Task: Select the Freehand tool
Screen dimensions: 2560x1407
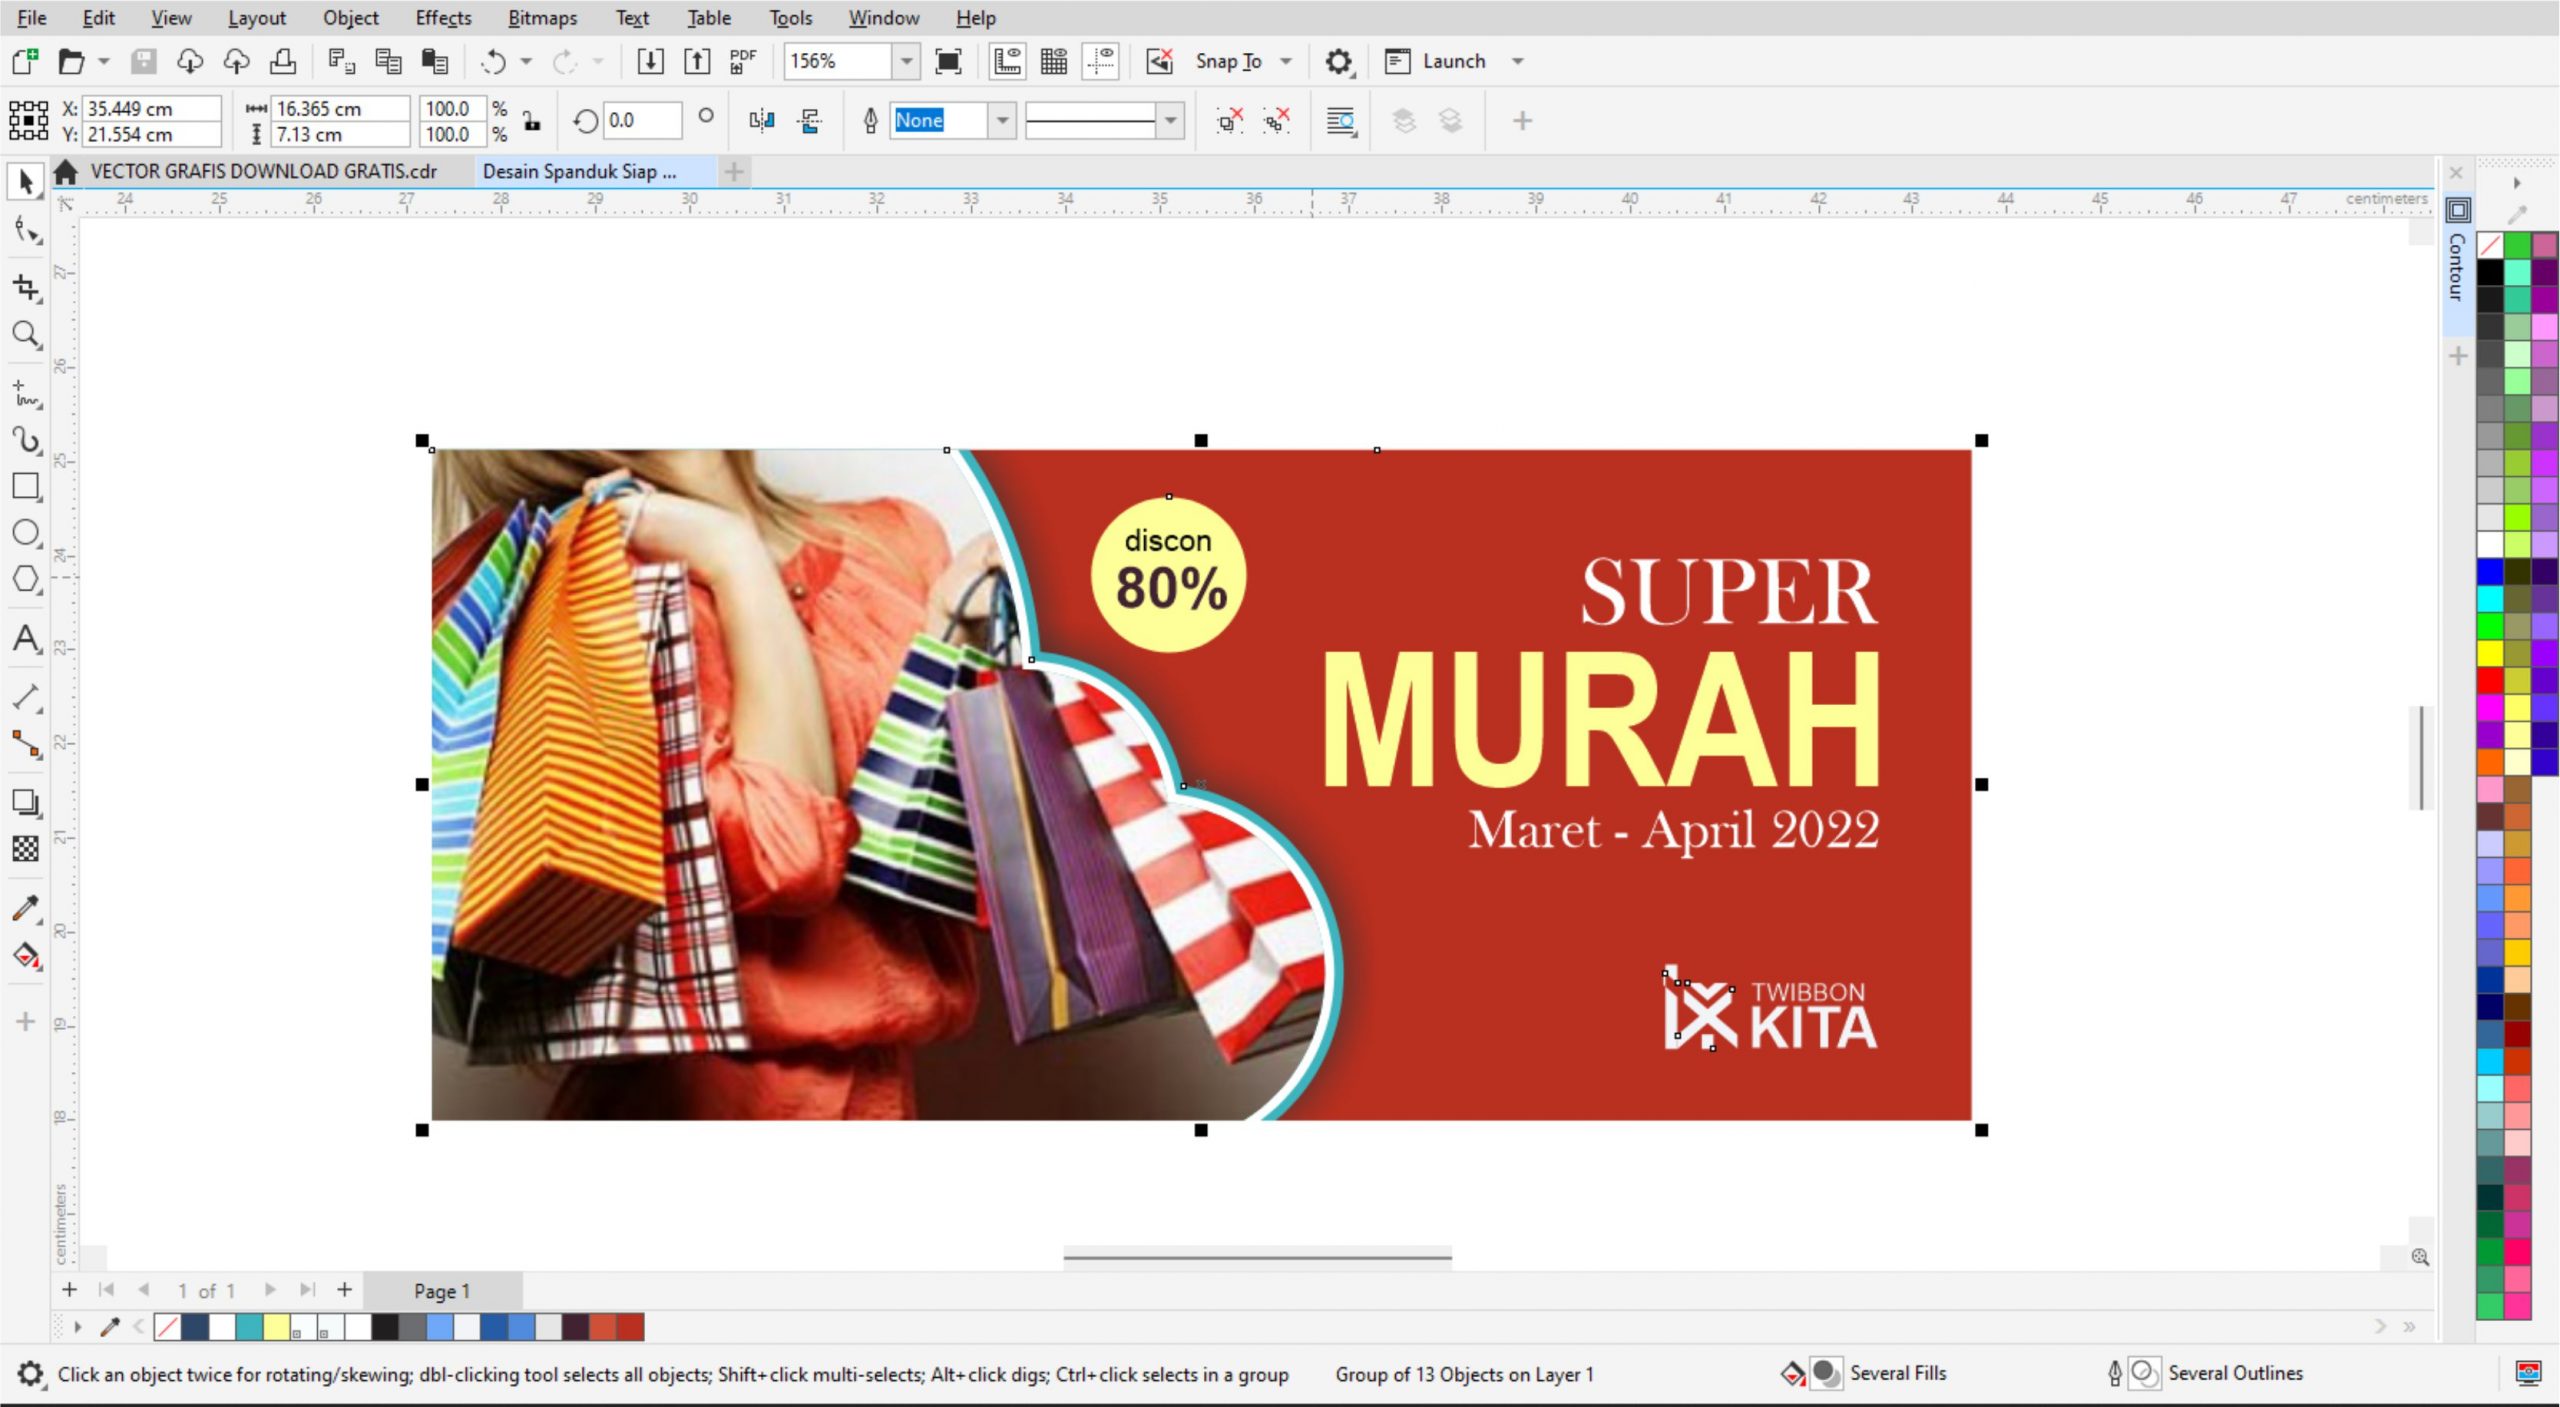Action: click(x=26, y=393)
